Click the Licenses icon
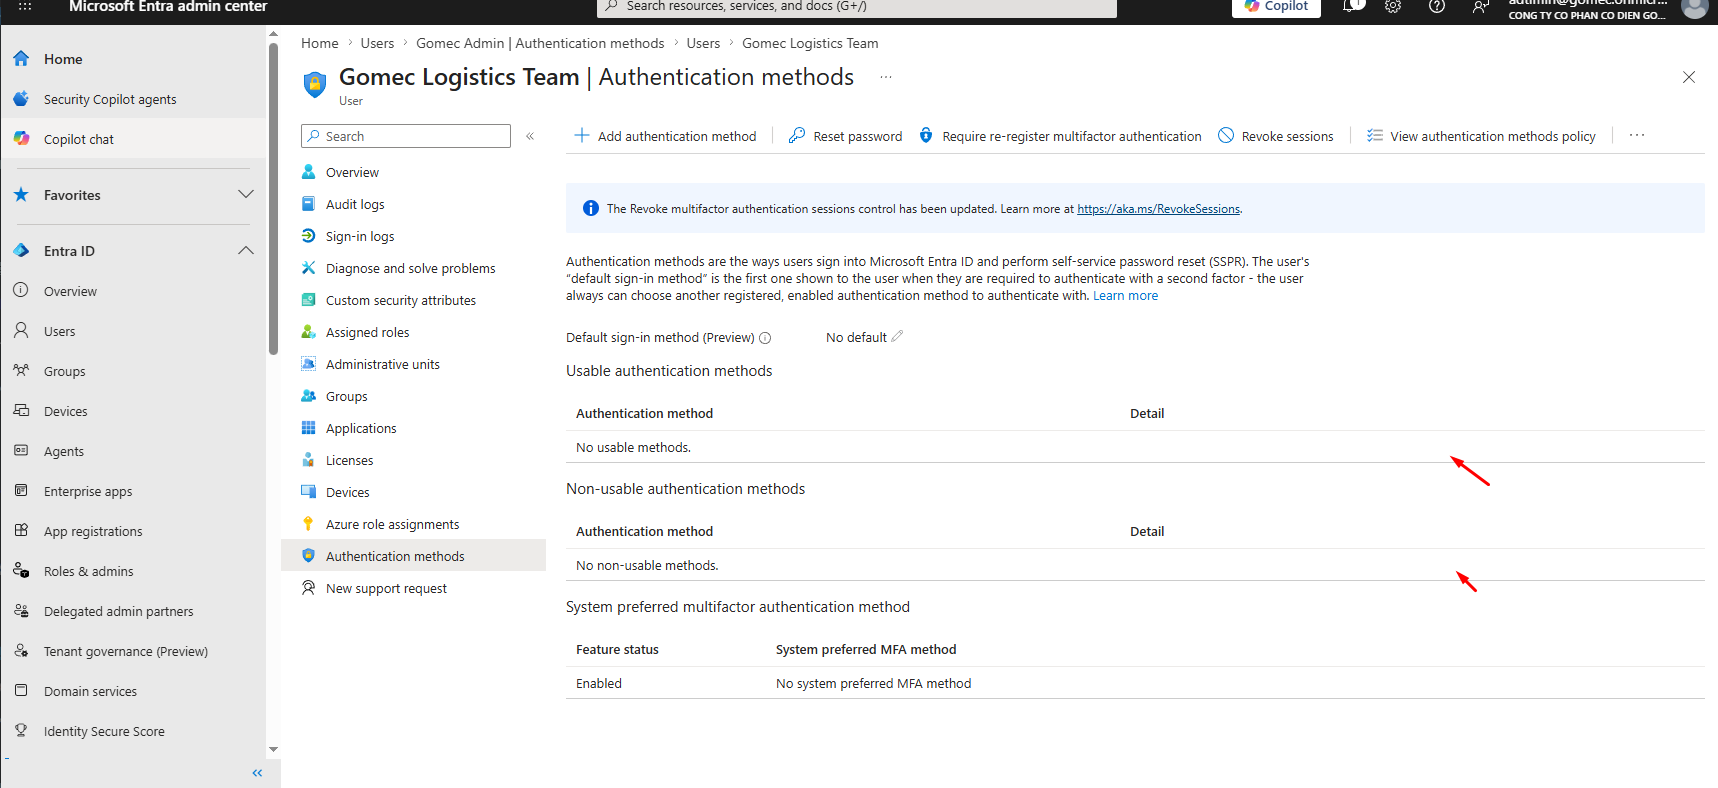The image size is (1718, 788). [x=309, y=460]
